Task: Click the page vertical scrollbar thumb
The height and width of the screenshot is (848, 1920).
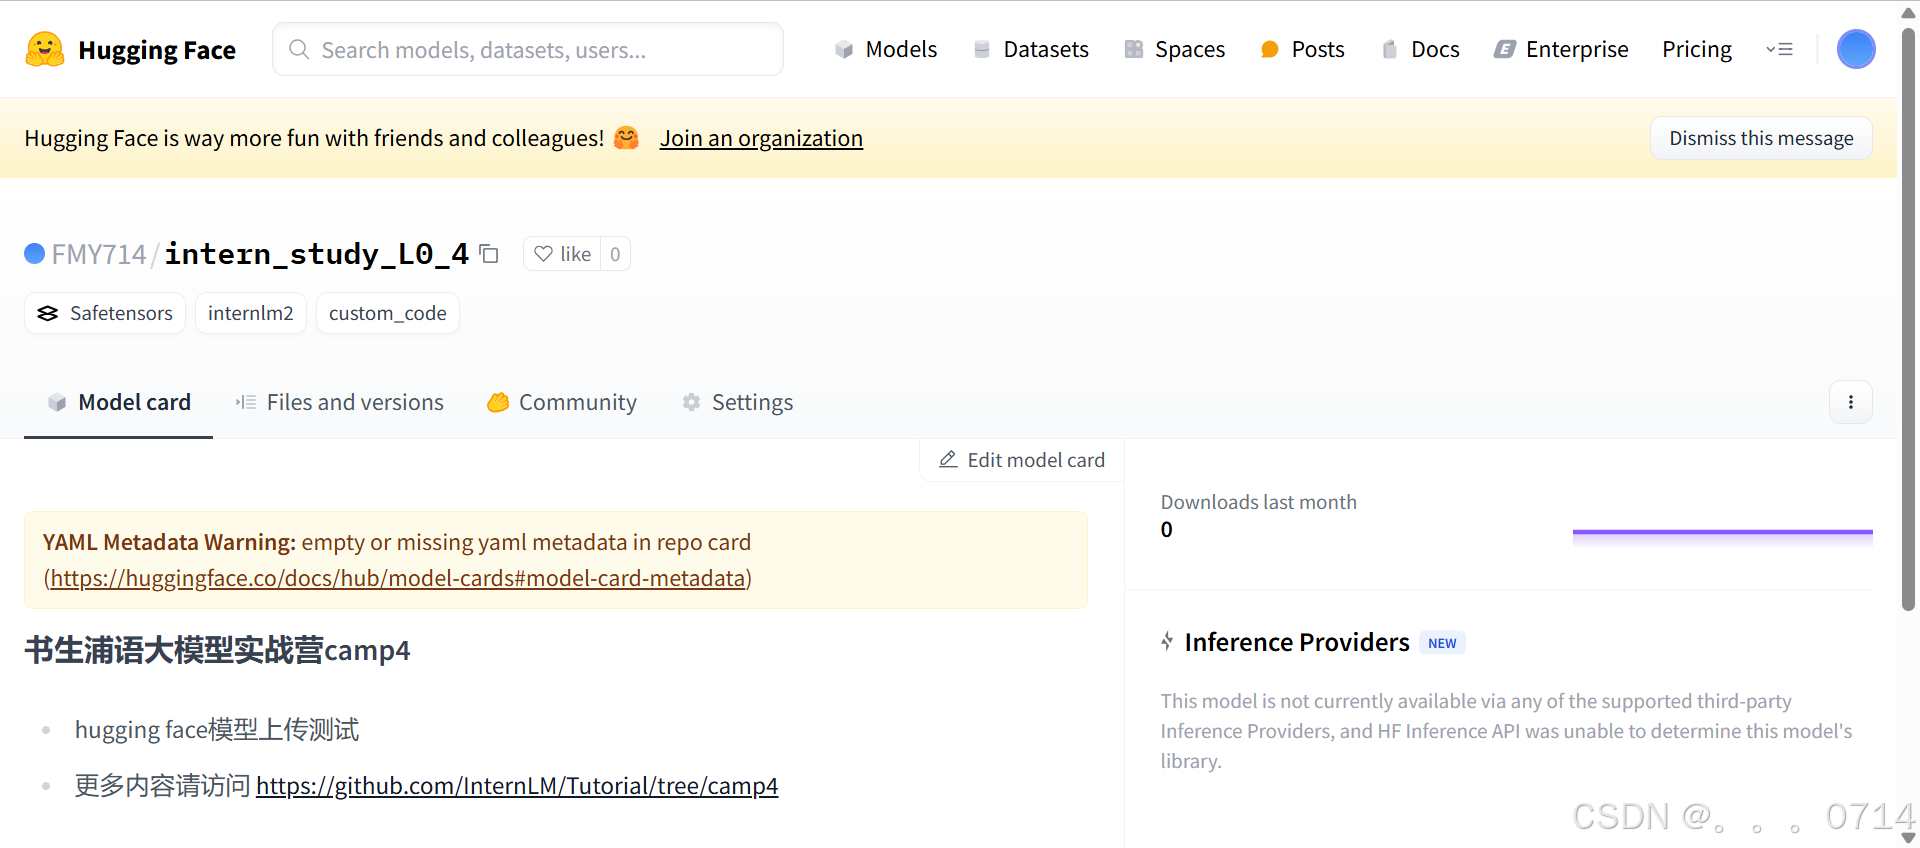Action: [1908, 318]
